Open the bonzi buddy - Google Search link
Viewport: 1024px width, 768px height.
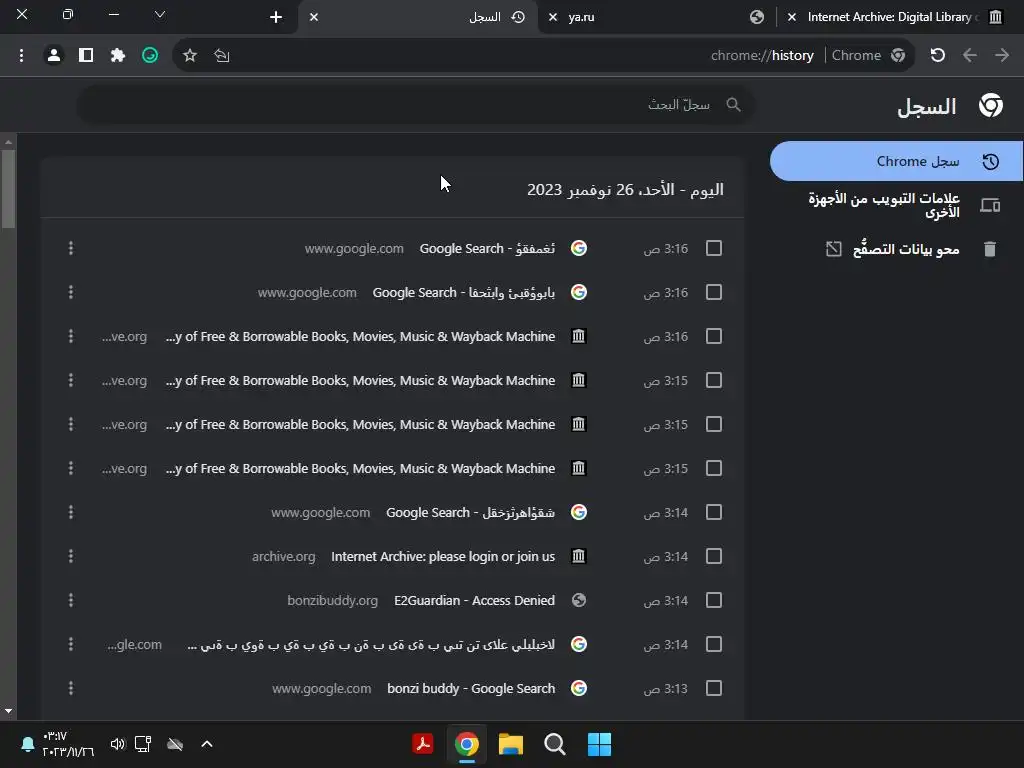pos(471,688)
